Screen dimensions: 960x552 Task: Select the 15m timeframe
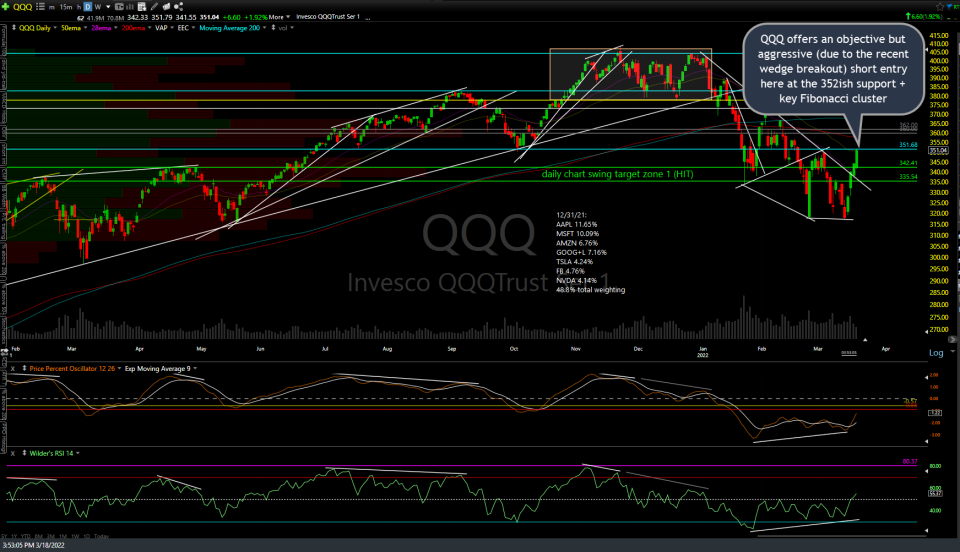coord(66,7)
